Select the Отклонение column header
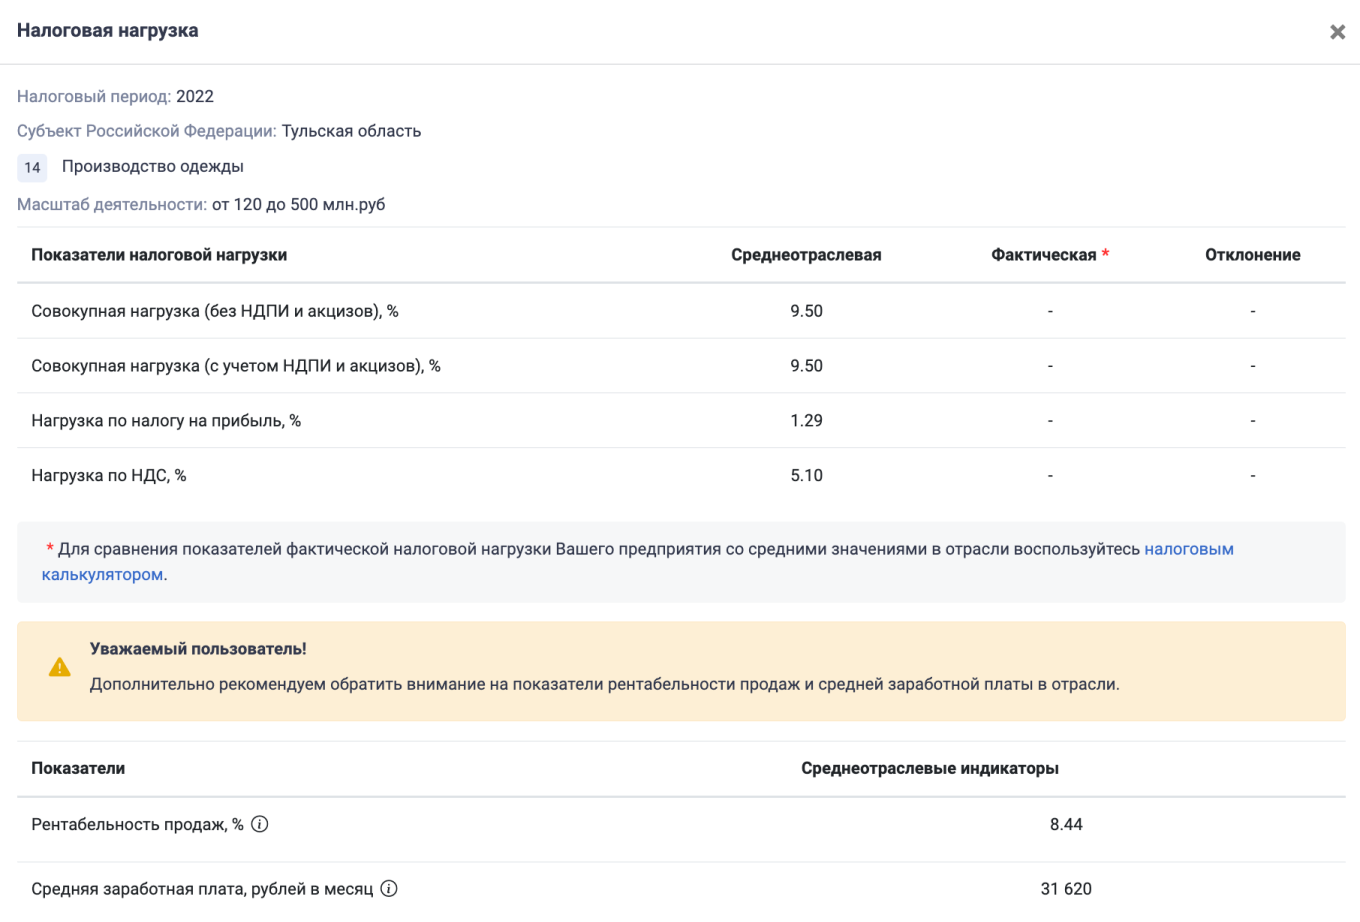The image size is (1360, 922). pos(1252,255)
